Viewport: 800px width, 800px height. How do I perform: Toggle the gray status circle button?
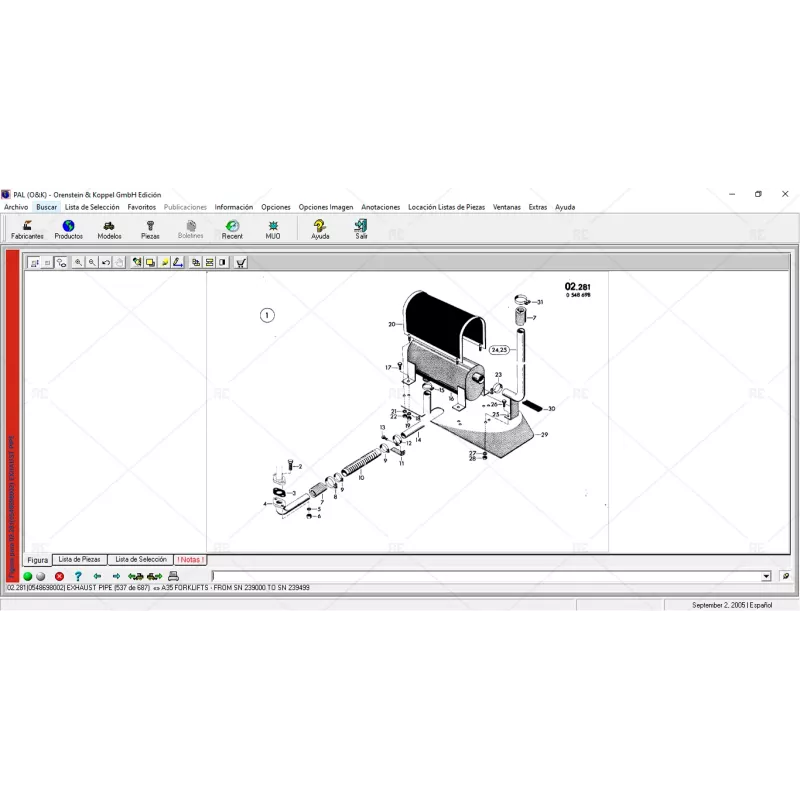40,577
